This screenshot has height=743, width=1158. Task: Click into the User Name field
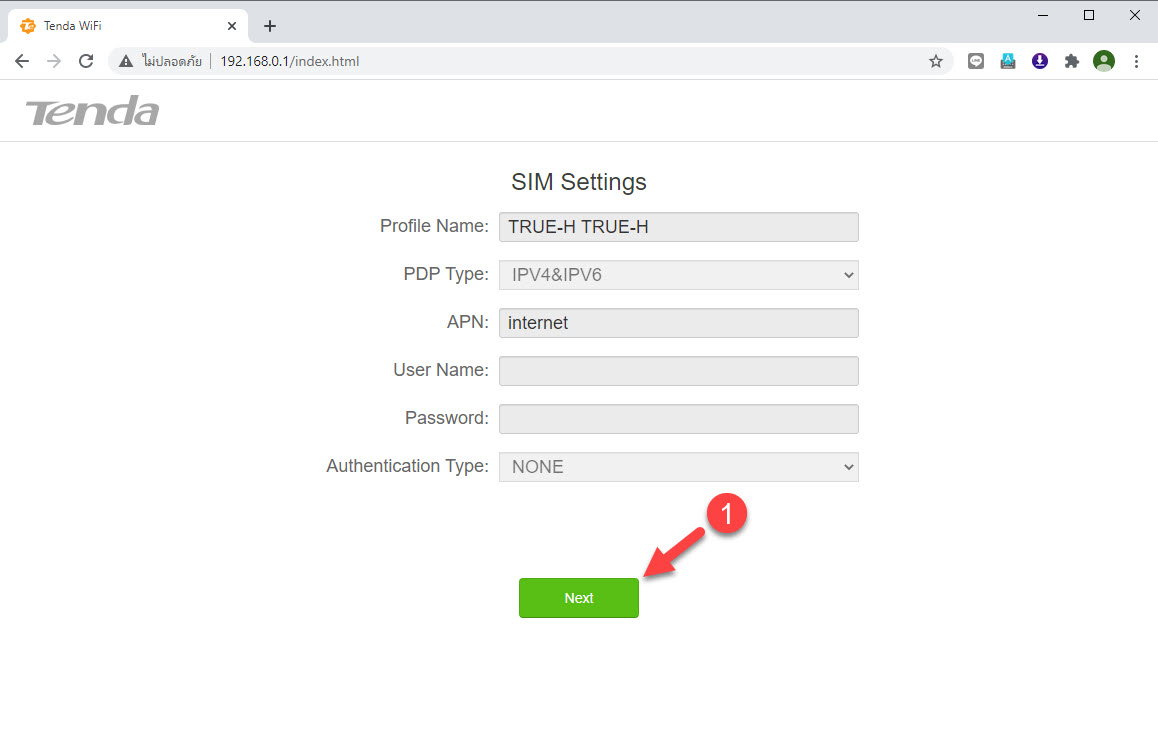(678, 371)
